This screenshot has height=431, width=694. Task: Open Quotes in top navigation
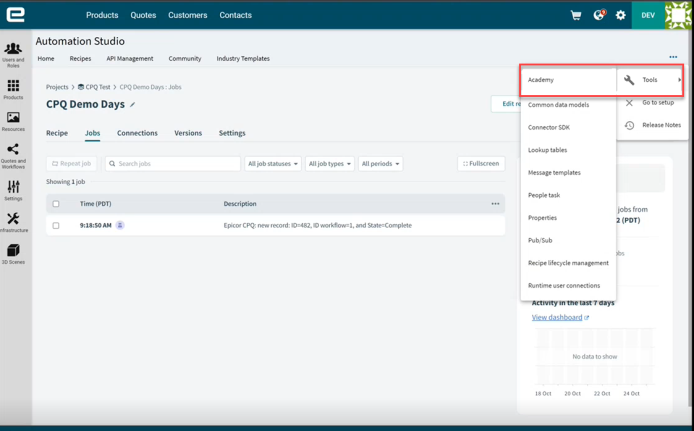[x=143, y=15]
